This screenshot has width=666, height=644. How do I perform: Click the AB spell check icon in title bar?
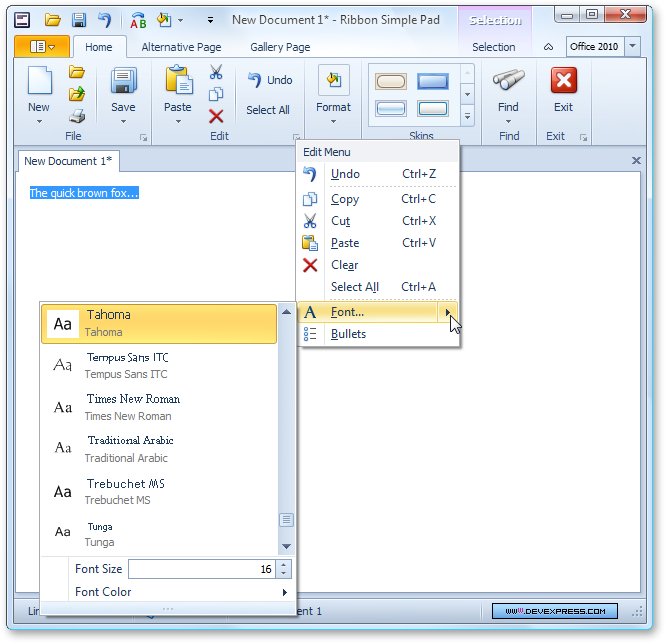[x=138, y=20]
